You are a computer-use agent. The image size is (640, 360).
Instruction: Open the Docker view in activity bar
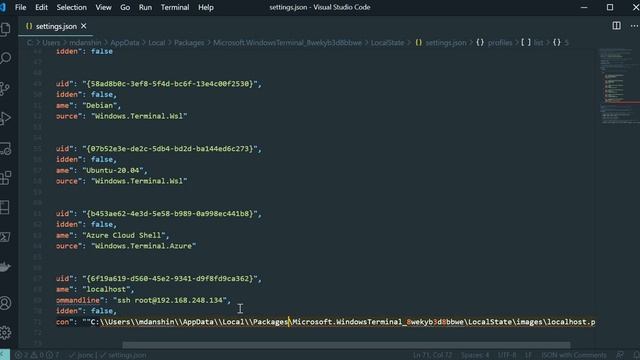[6, 267]
